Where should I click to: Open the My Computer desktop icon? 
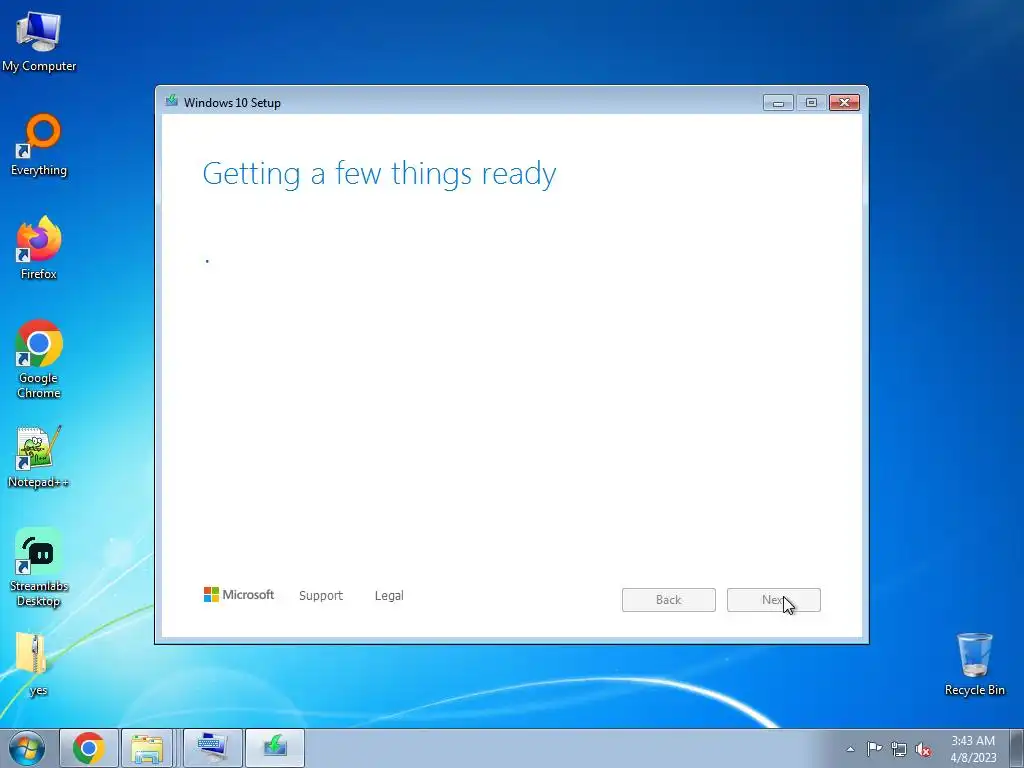pos(39,40)
